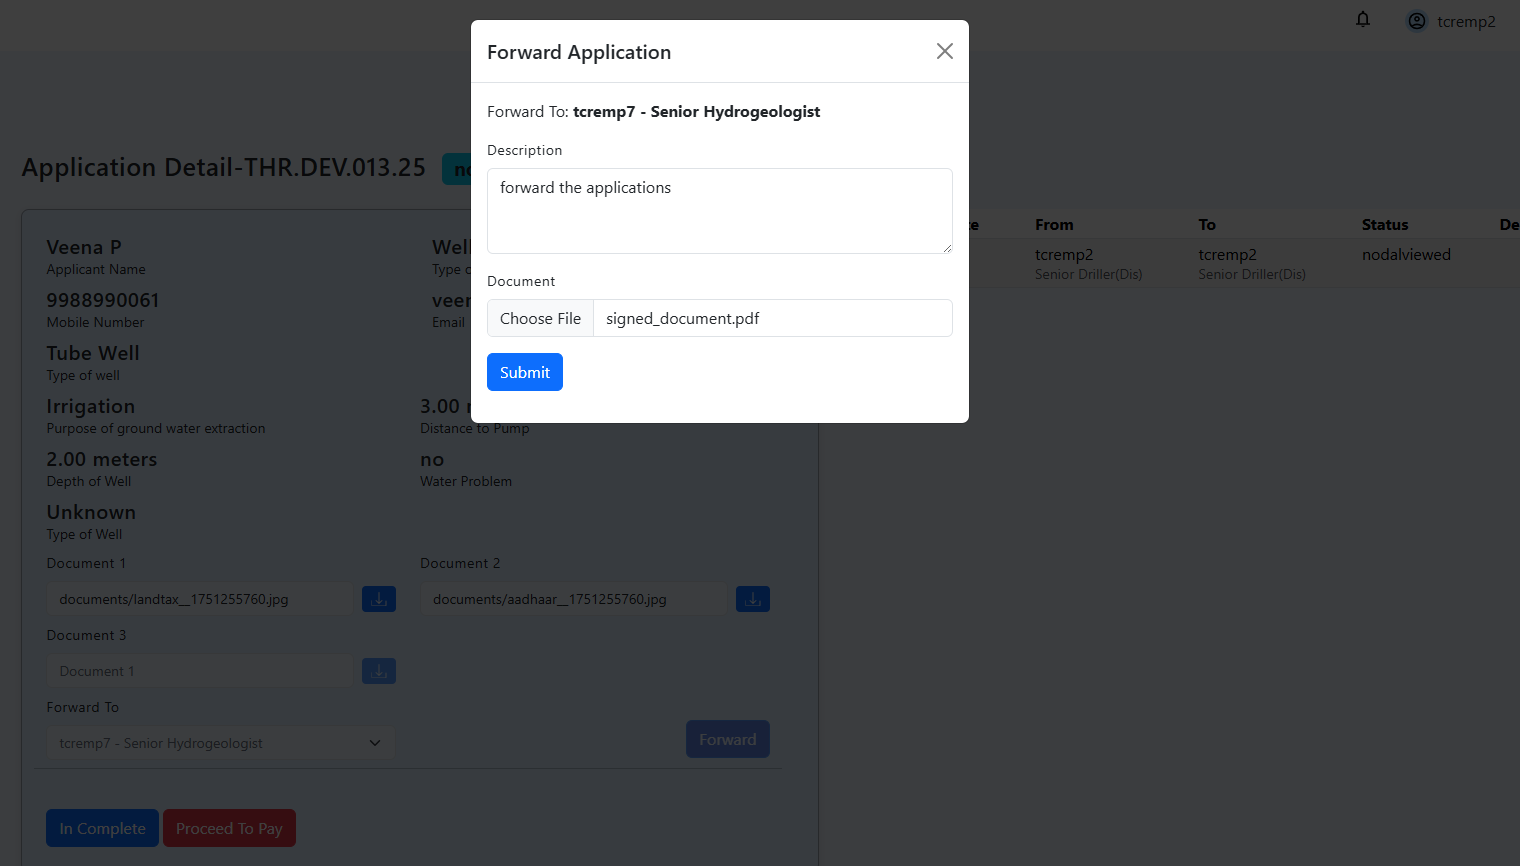Image resolution: width=1520 pixels, height=866 pixels.
Task: Mark application as In Complete
Action: [102, 828]
